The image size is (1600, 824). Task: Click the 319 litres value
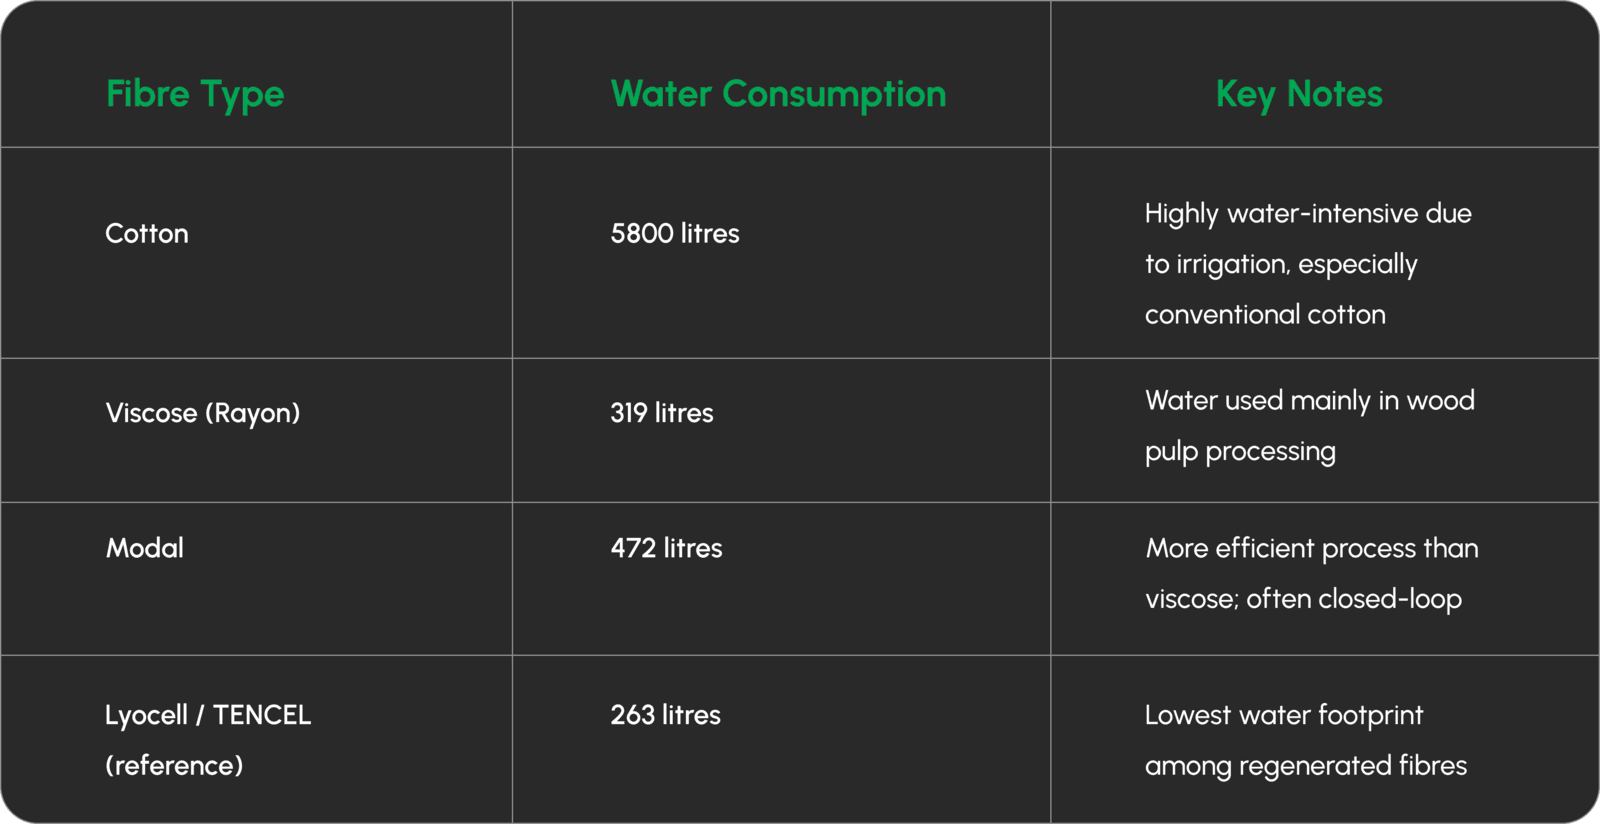(x=662, y=413)
